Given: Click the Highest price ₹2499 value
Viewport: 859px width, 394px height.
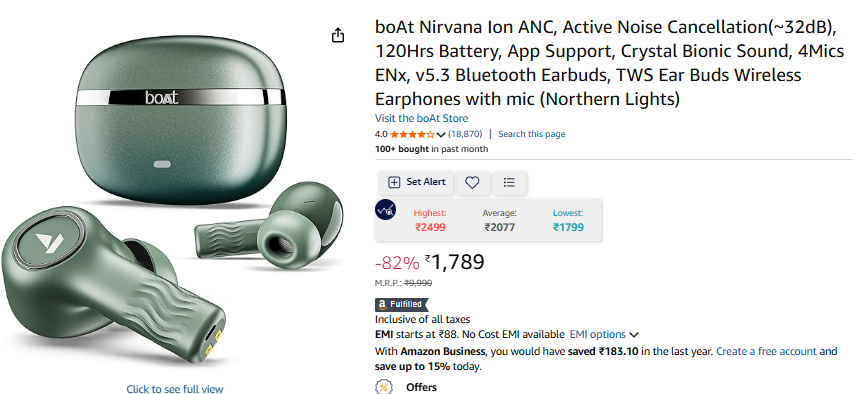Looking at the screenshot, I should tap(430, 227).
